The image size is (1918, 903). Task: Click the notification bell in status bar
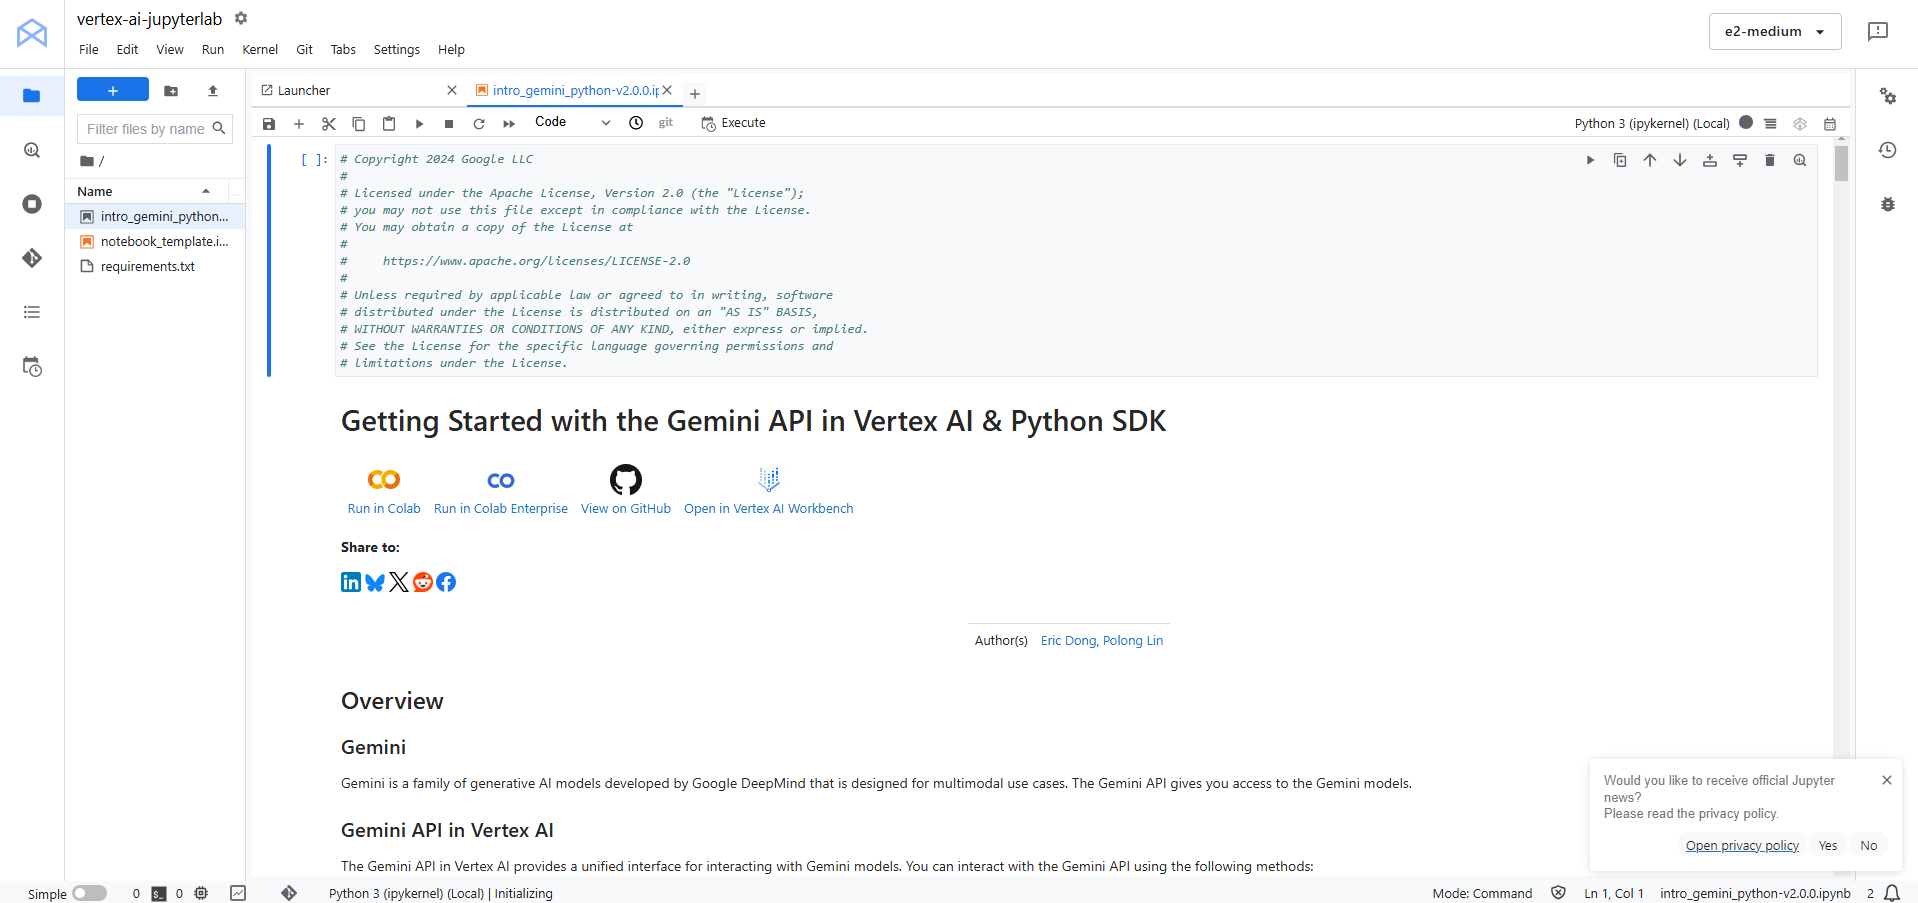click(x=1892, y=893)
